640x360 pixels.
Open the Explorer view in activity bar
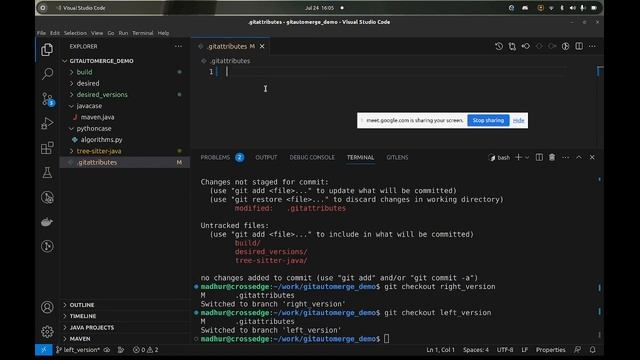point(47,50)
